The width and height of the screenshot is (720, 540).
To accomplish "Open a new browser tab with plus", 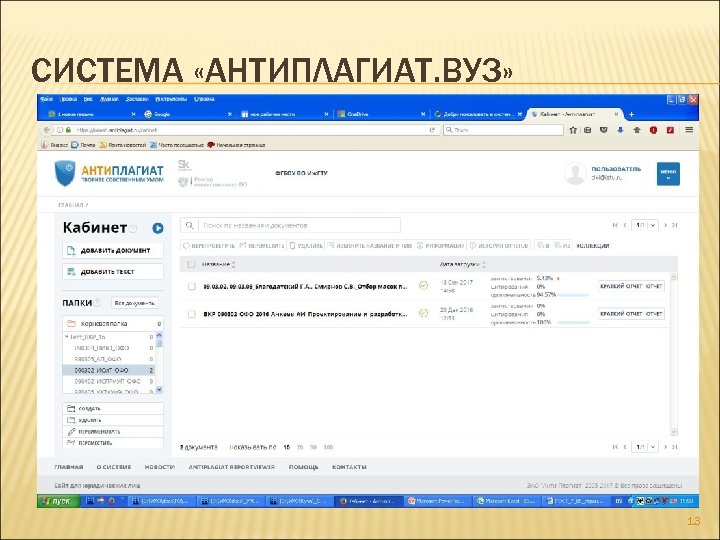I will tap(631, 114).
